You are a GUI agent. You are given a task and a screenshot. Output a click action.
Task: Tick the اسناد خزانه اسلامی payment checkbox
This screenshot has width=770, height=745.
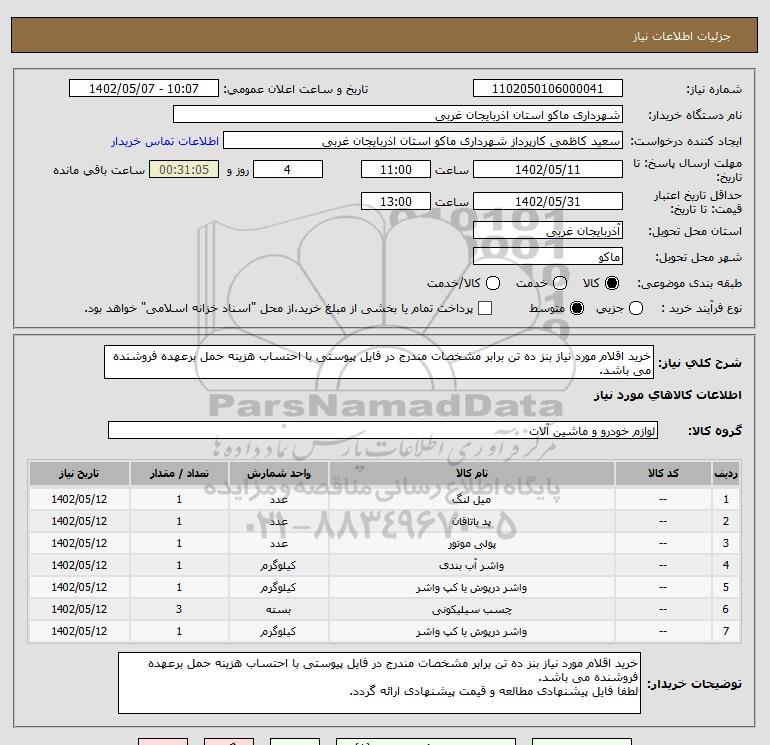[485, 308]
